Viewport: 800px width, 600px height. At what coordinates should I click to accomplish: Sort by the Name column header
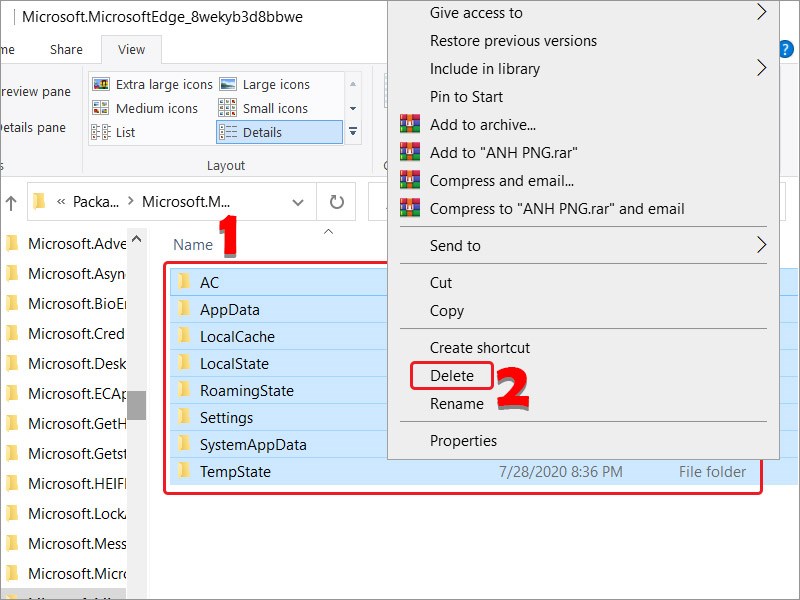pos(192,245)
